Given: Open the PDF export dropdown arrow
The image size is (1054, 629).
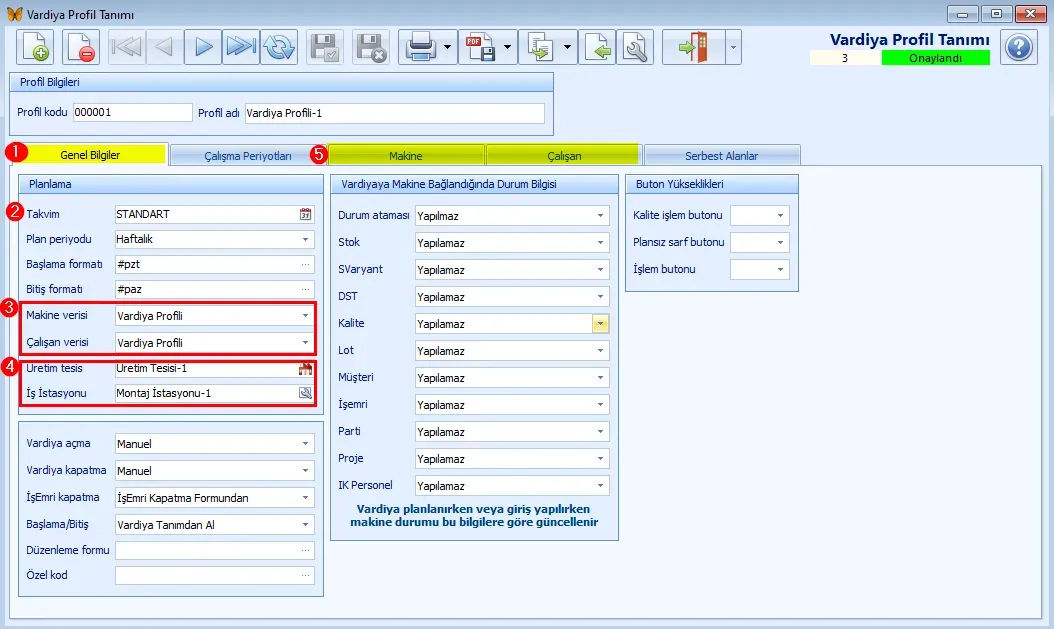Looking at the screenshot, I should (508, 47).
